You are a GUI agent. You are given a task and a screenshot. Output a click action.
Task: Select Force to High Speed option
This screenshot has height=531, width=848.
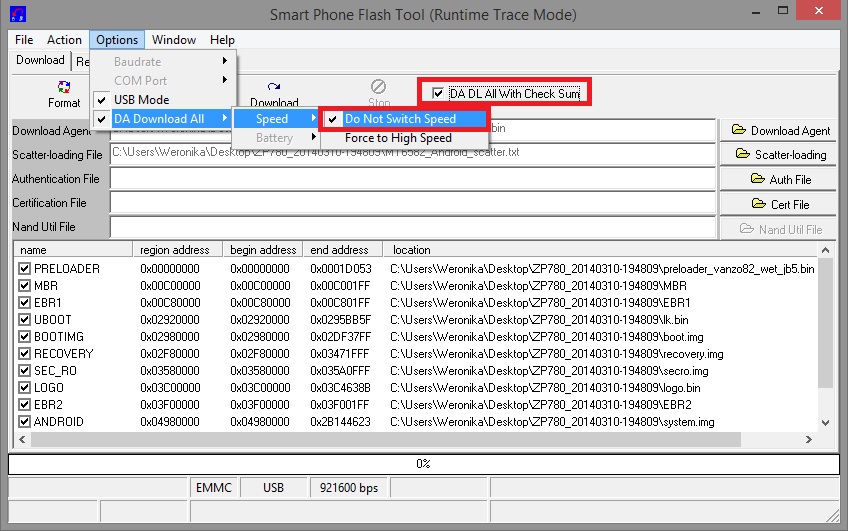pos(398,138)
